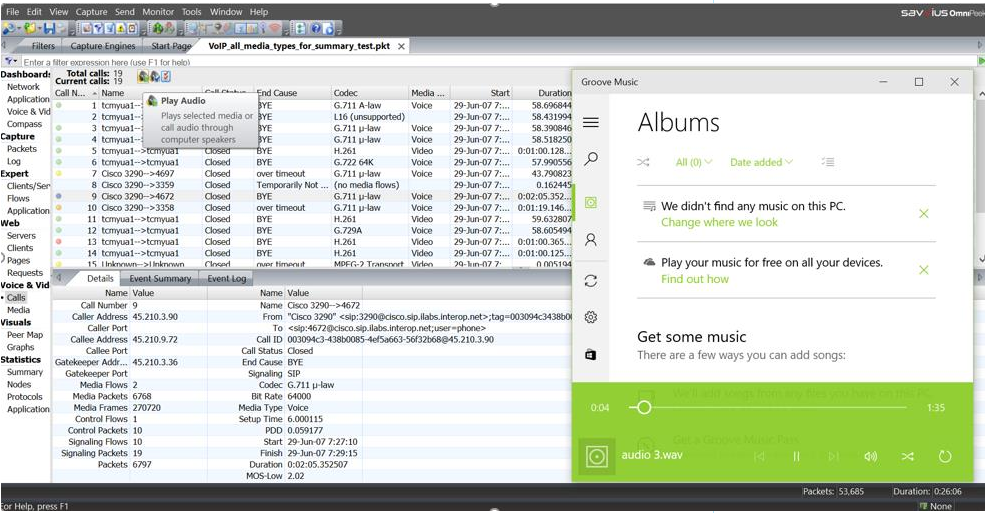Click Caller Address value '45.210.3.90'
Screen dimensions: 986x513
pos(155,317)
